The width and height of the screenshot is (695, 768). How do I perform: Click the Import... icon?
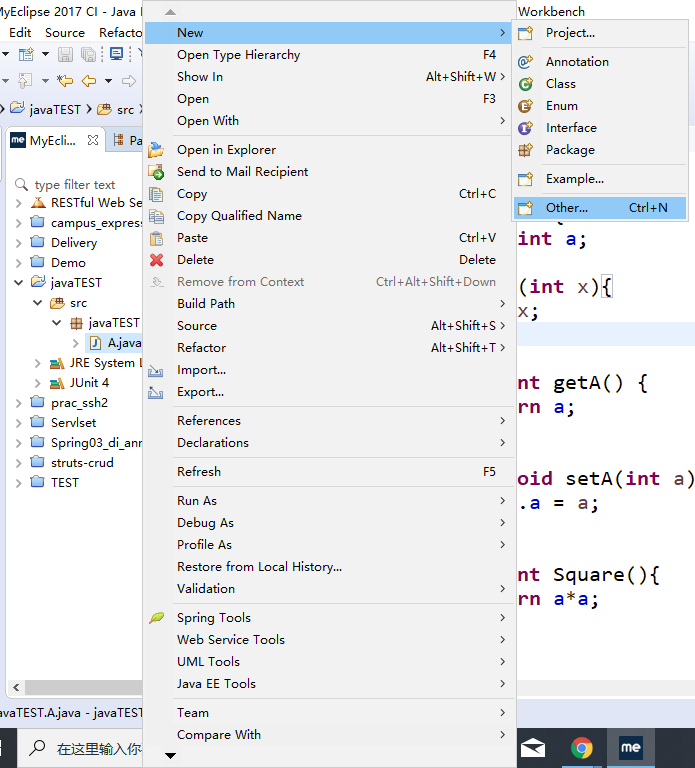coord(155,371)
